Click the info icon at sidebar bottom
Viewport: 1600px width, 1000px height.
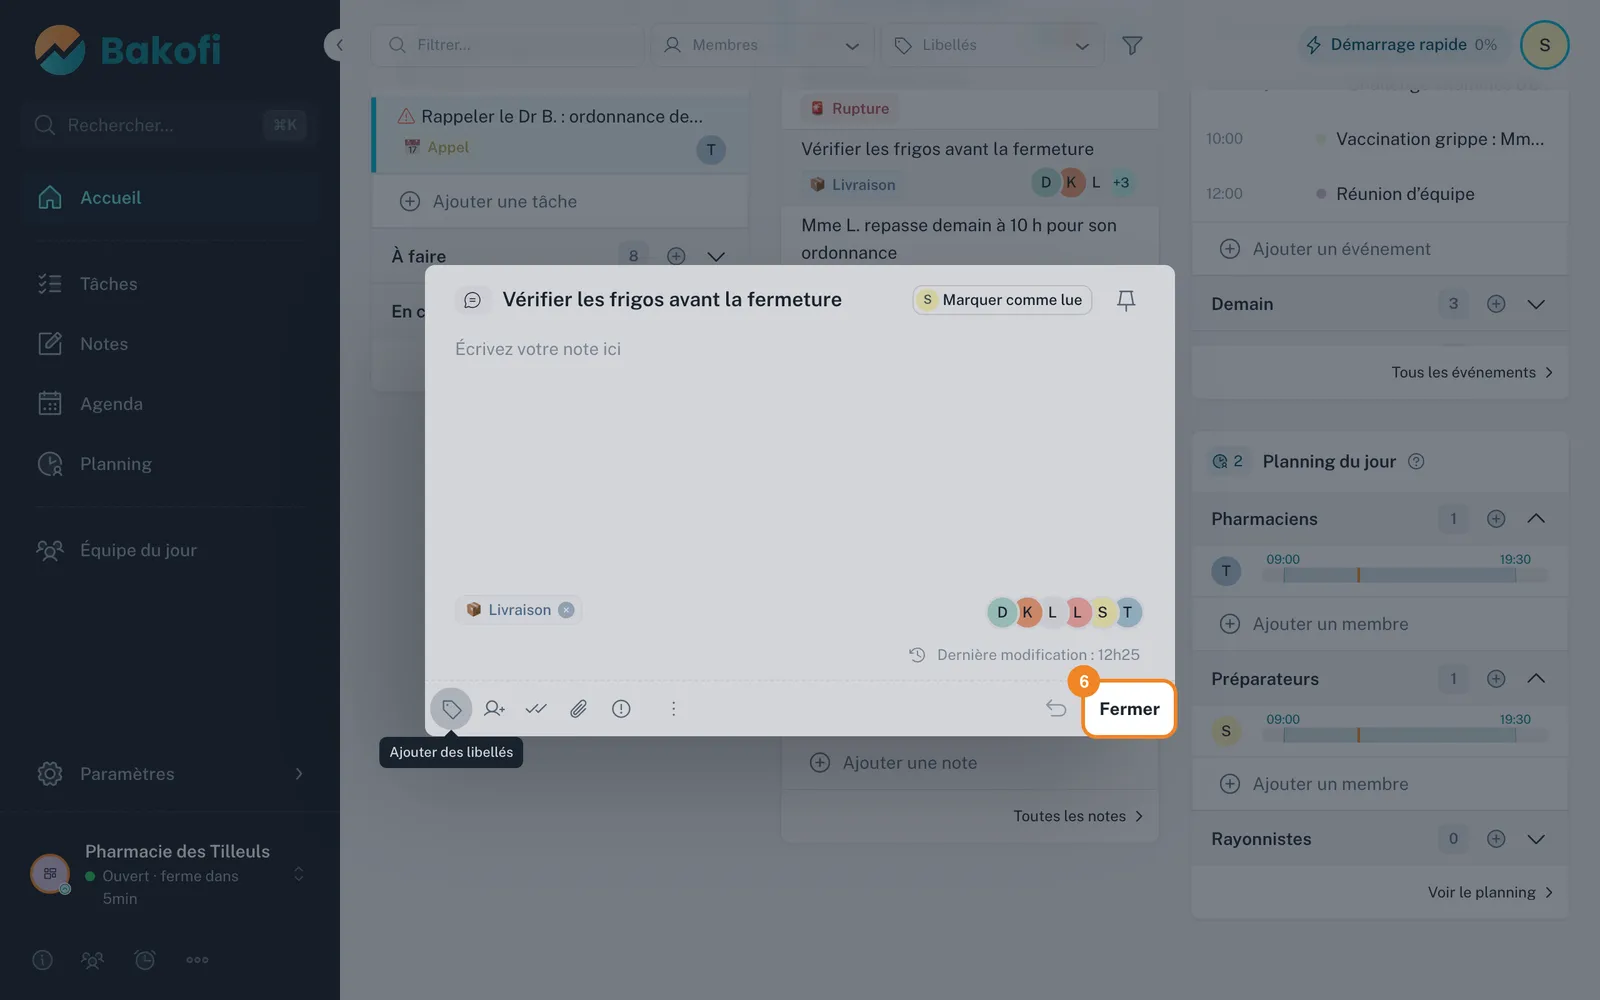pyautogui.click(x=42, y=960)
